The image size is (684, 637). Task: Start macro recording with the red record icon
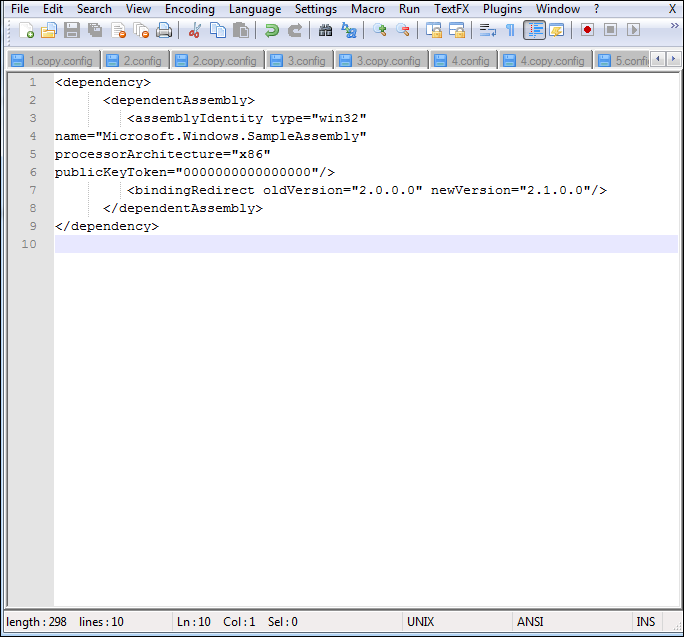(587, 30)
